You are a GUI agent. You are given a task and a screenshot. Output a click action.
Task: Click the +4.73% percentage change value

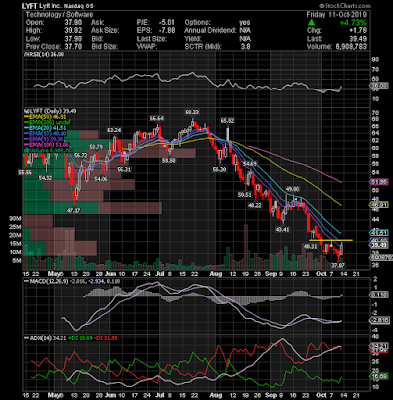coord(353,23)
